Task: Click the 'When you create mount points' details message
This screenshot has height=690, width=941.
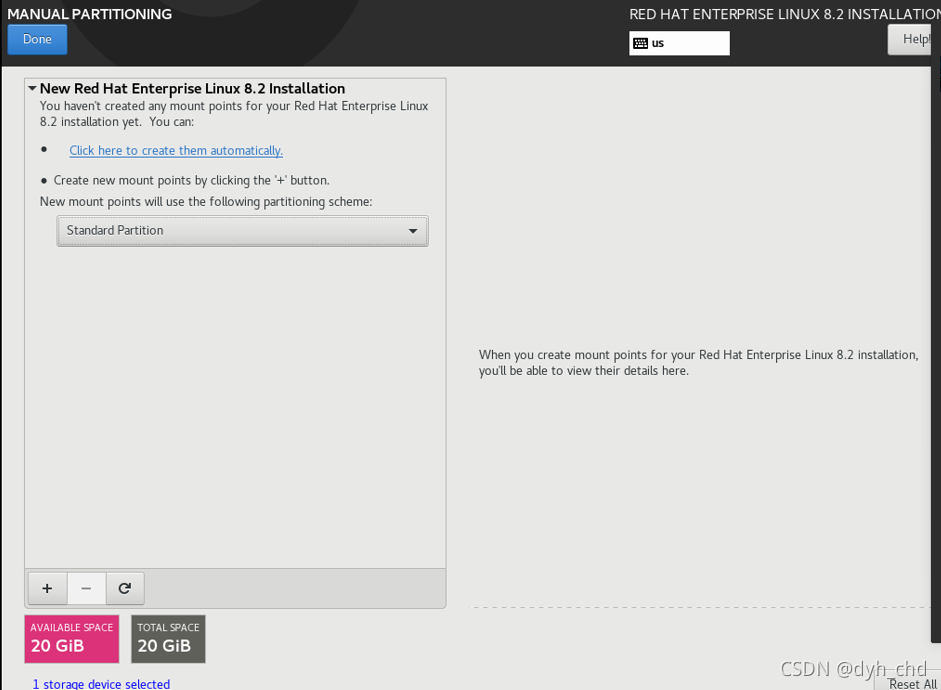Action: tap(699, 362)
